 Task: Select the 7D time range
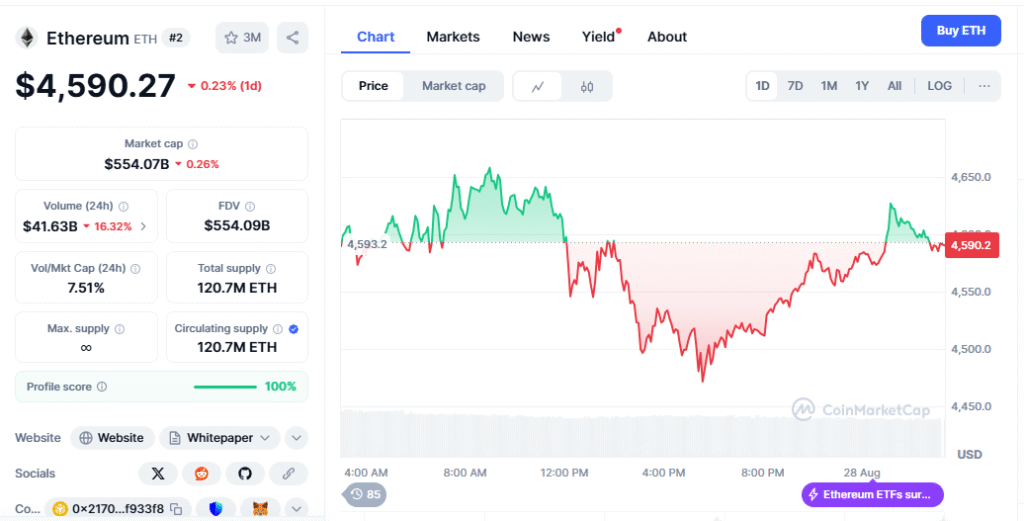click(795, 86)
